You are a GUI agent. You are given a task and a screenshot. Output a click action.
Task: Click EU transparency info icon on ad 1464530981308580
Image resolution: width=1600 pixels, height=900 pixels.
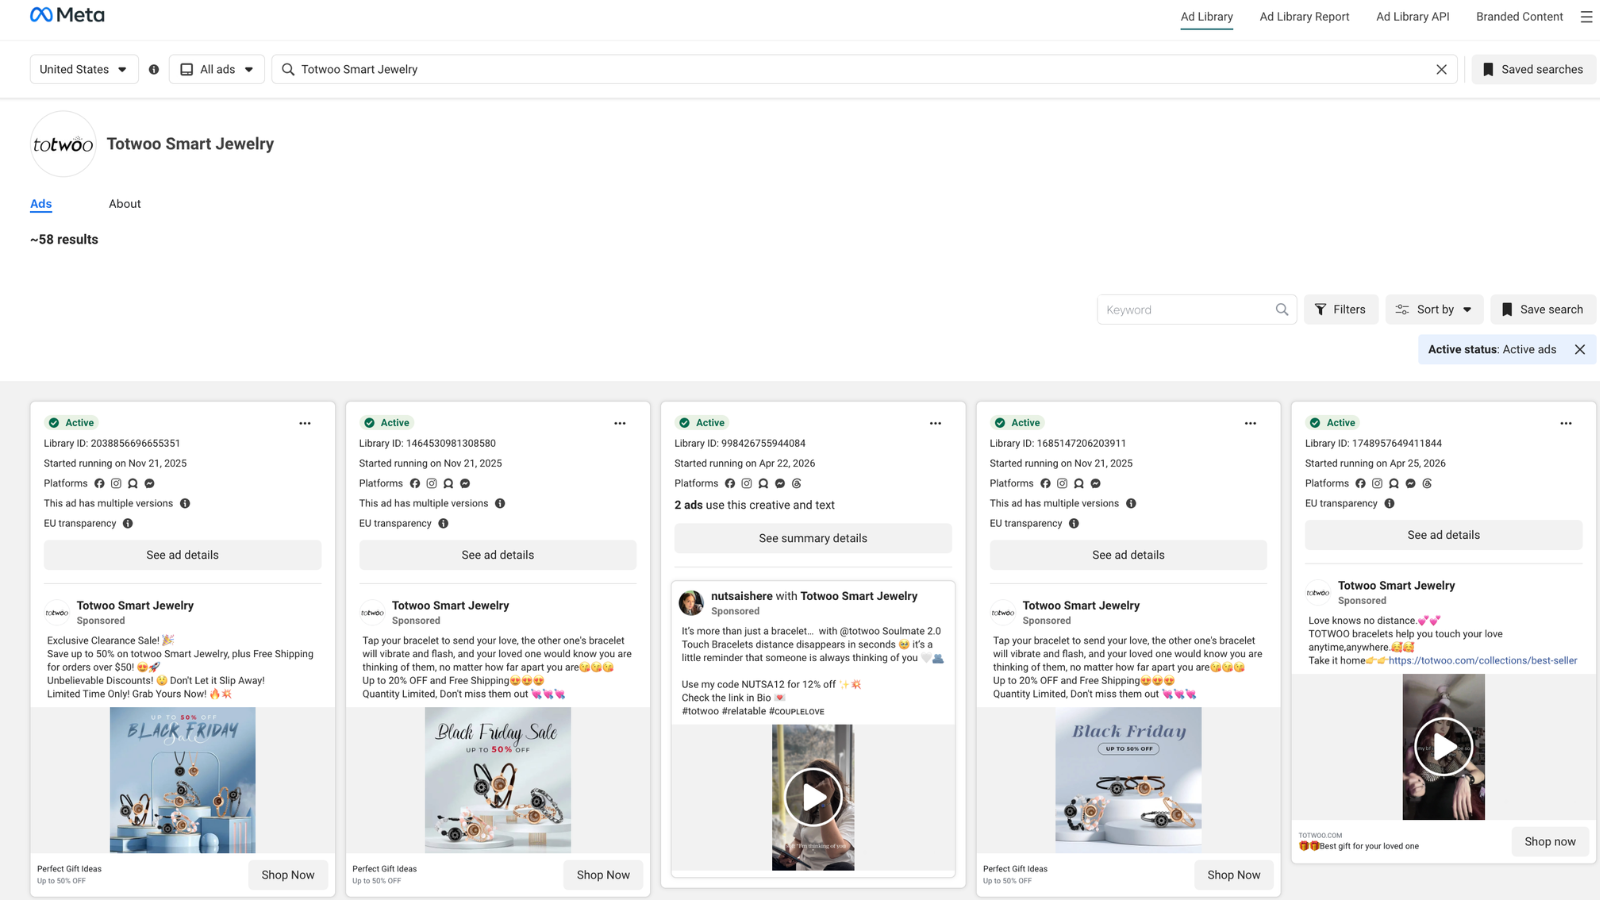tap(443, 524)
